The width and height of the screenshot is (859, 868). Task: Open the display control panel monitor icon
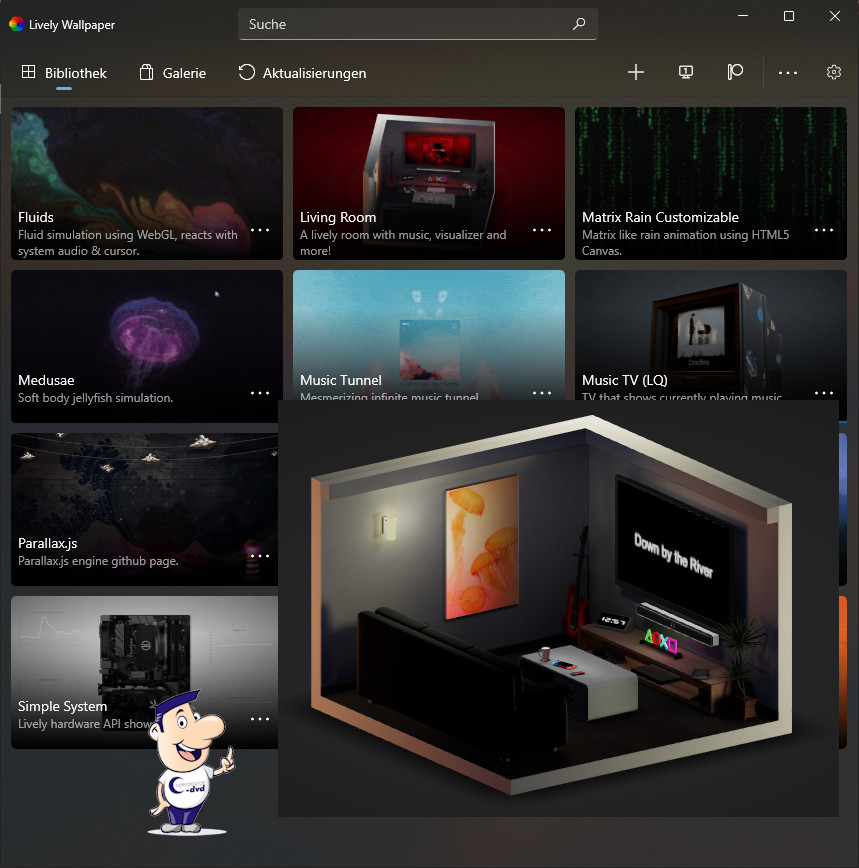(686, 72)
